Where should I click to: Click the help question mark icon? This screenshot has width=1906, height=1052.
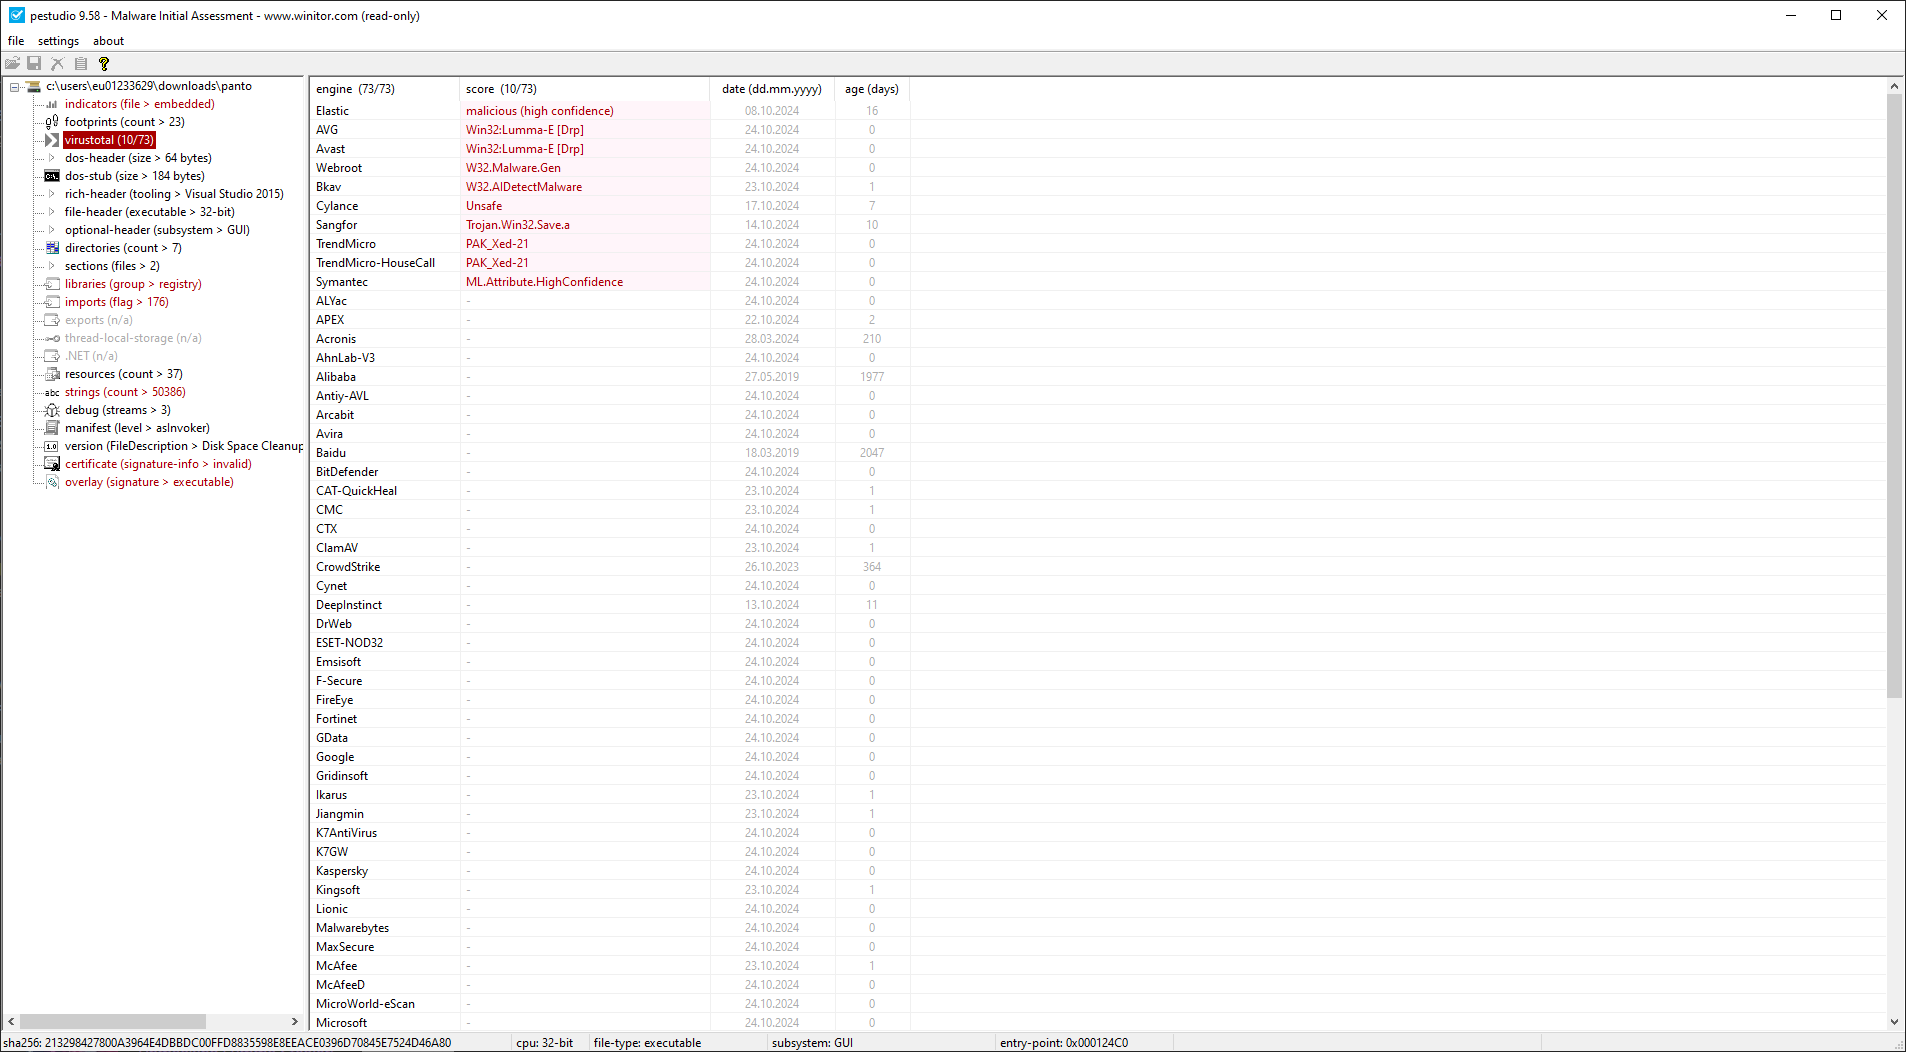tap(103, 63)
